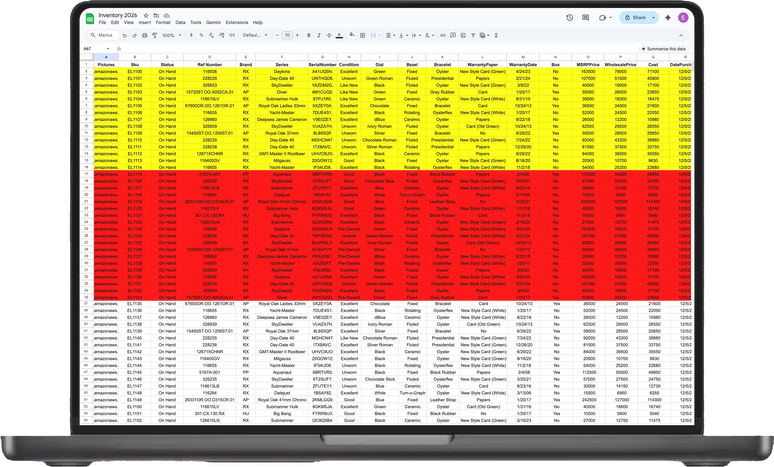Open the account avatar E
The width and height of the screenshot is (774, 467).
pos(683,17)
